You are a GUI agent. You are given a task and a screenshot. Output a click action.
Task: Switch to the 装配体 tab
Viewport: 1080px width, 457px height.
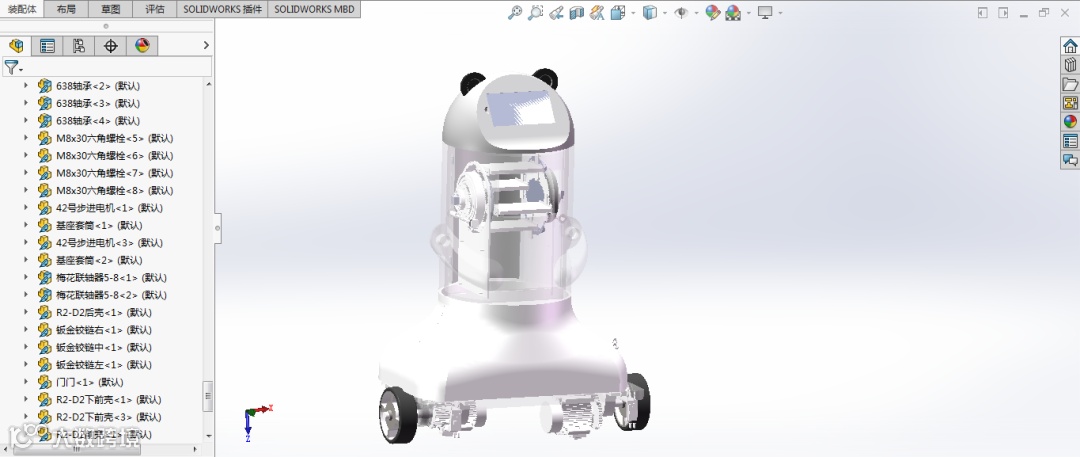22,9
